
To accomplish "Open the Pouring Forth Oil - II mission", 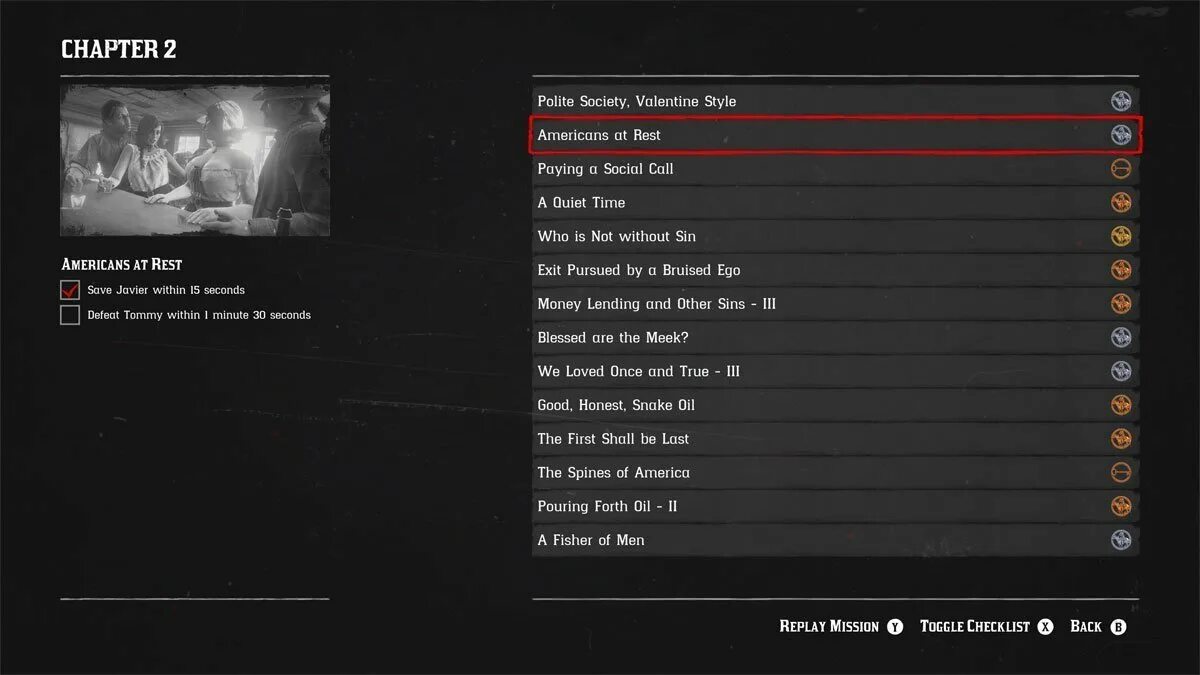I will (835, 506).
